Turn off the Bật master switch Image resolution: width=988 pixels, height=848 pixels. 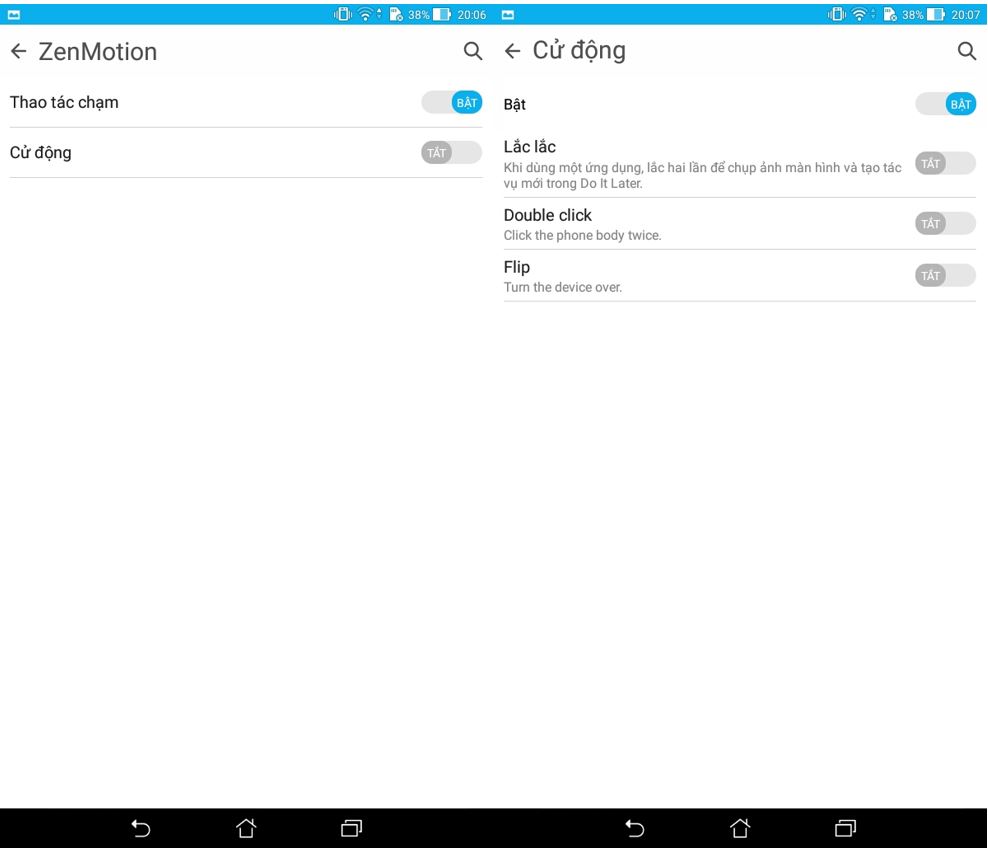pos(946,104)
